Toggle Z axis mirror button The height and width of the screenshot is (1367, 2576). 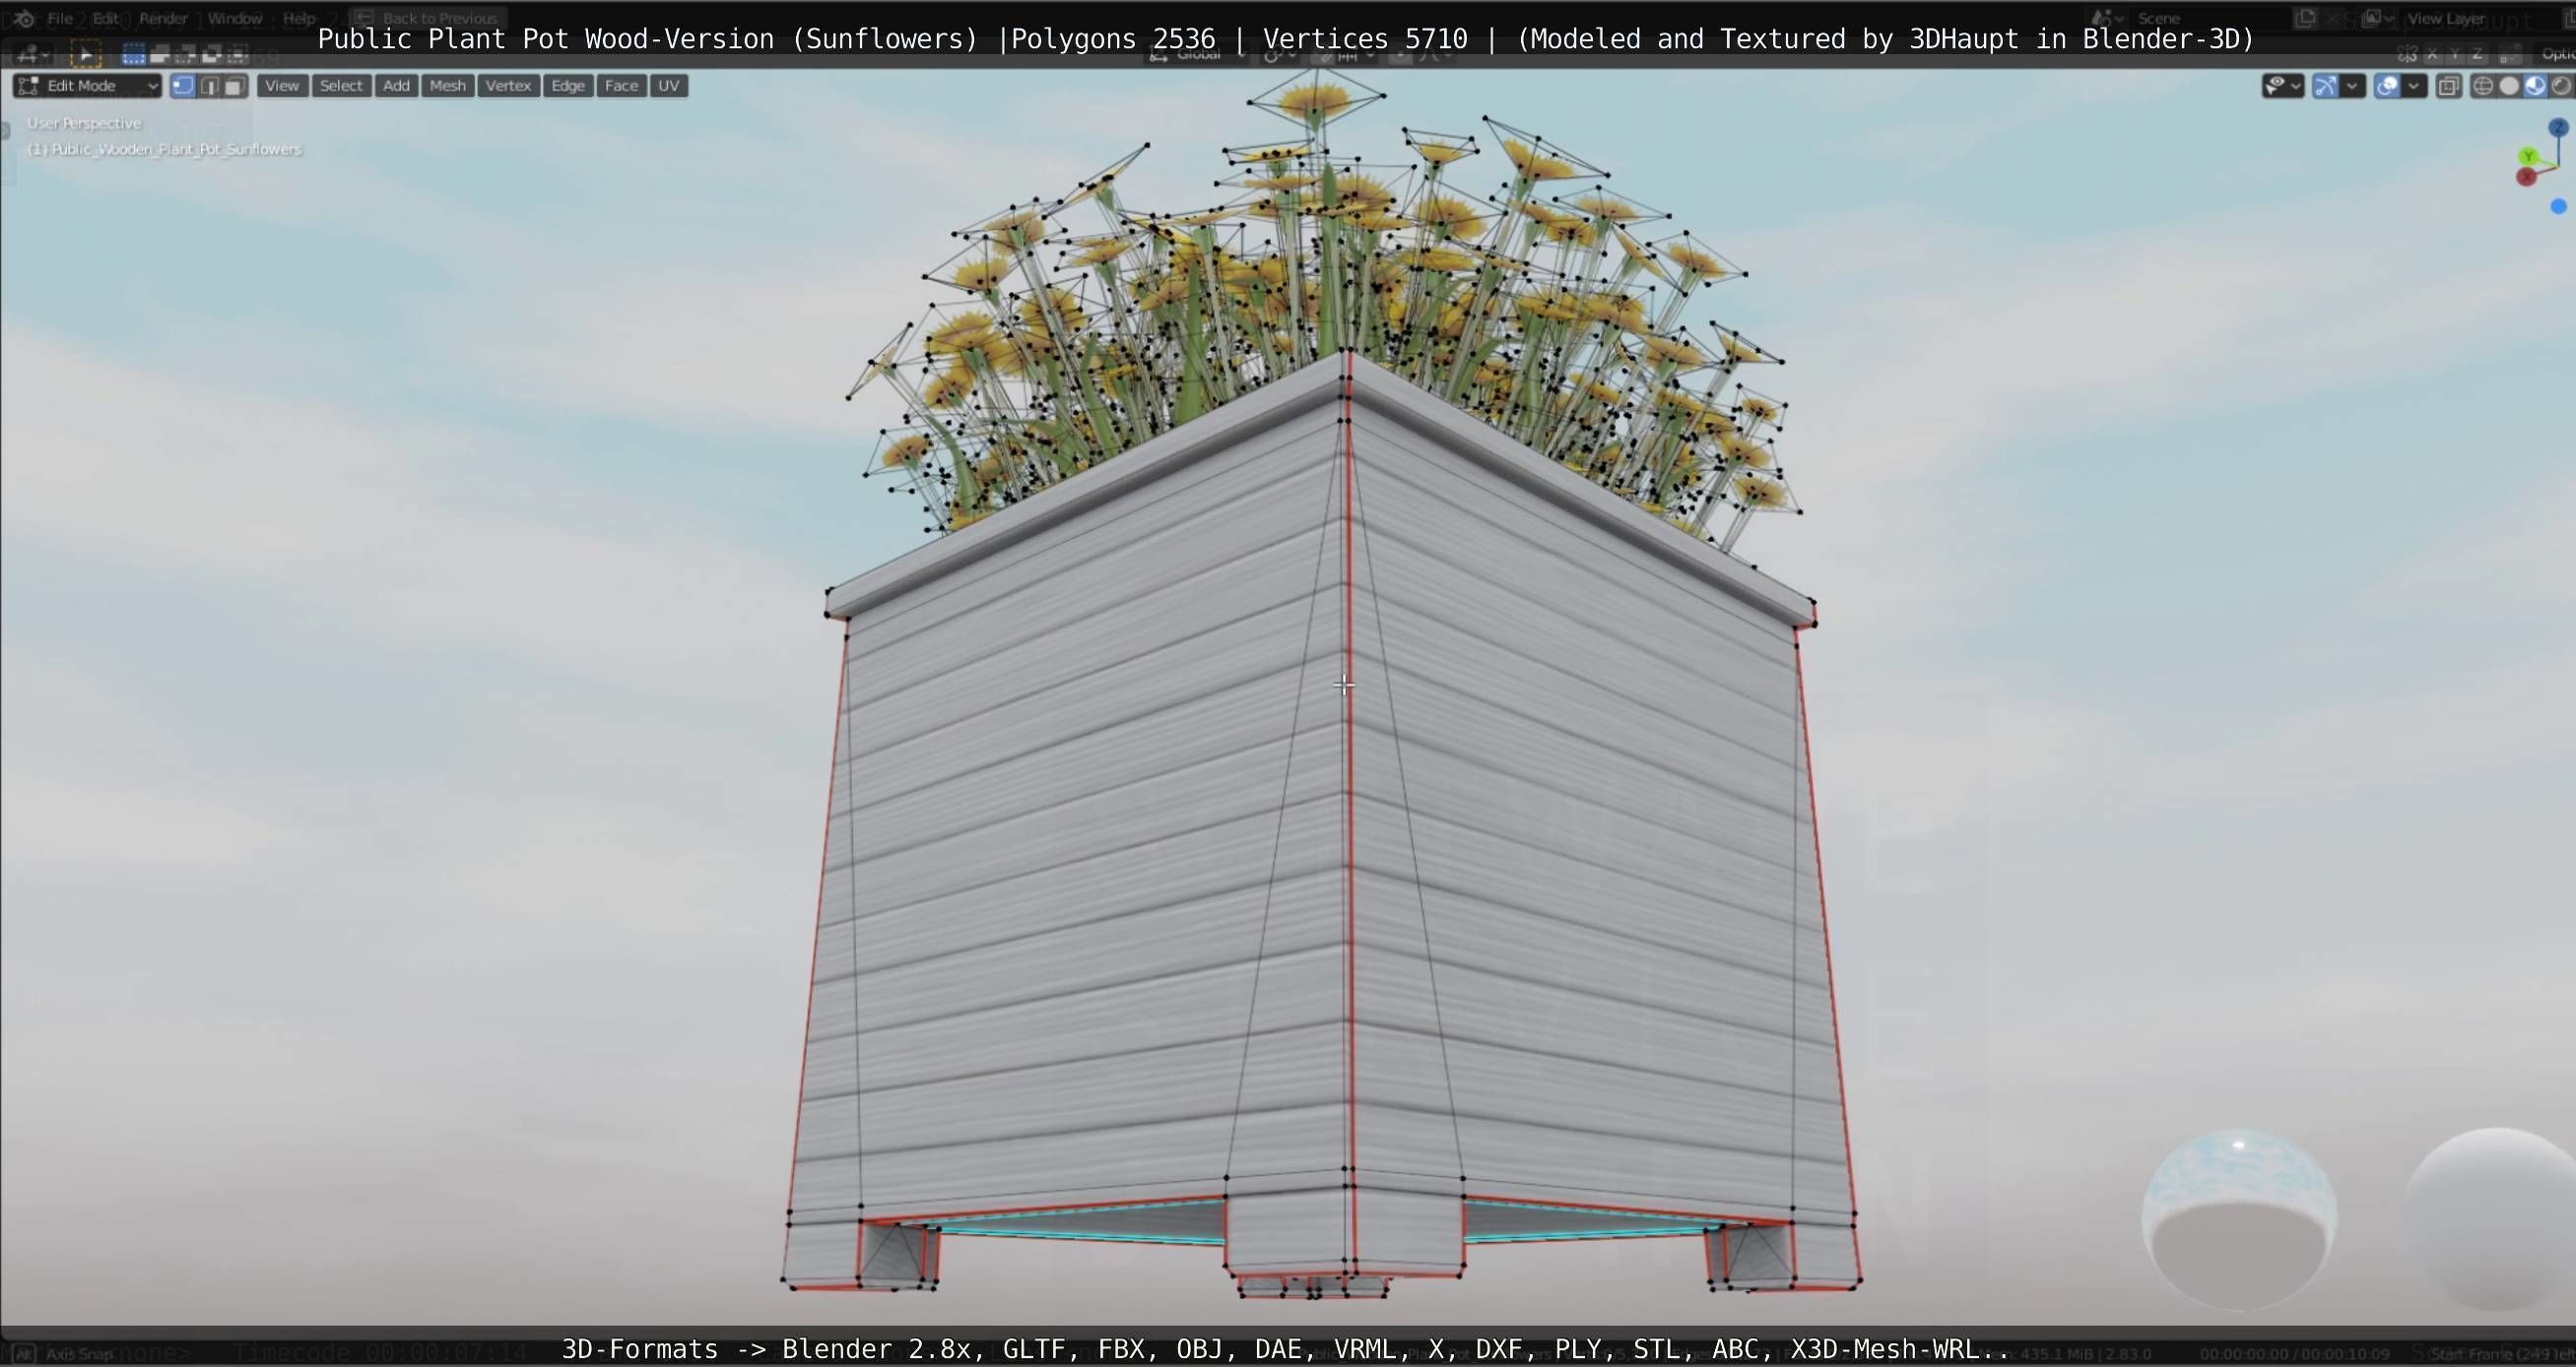2478,54
